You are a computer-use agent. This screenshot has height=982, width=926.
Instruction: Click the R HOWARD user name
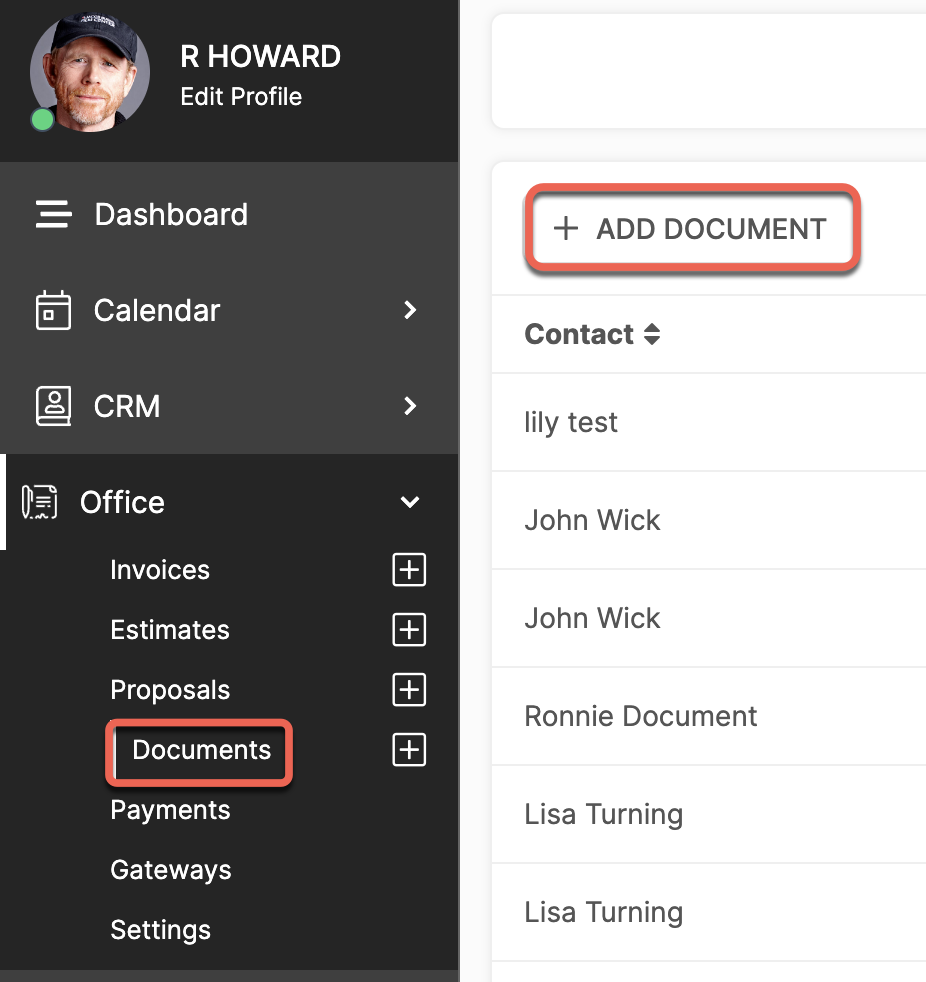point(260,56)
